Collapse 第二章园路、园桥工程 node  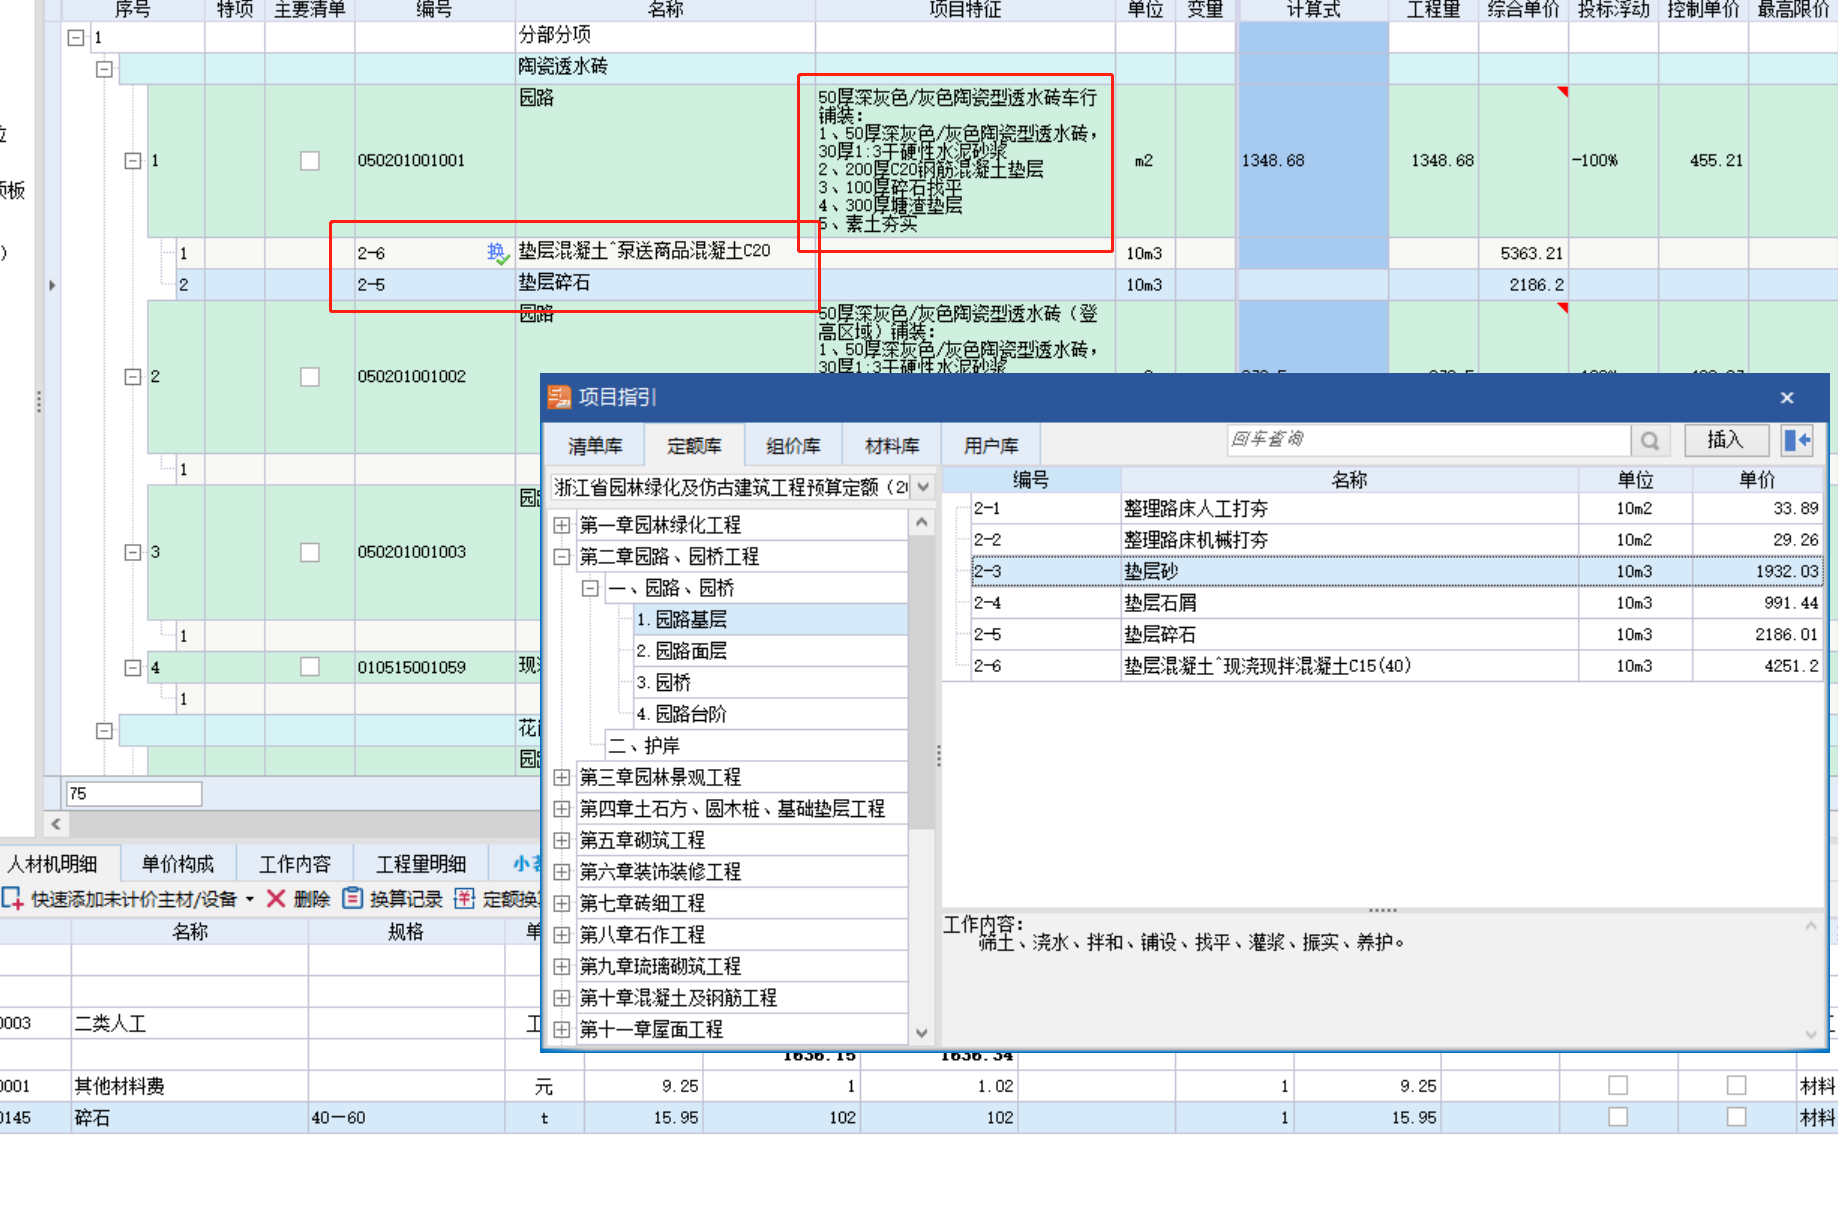(x=562, y=557)
